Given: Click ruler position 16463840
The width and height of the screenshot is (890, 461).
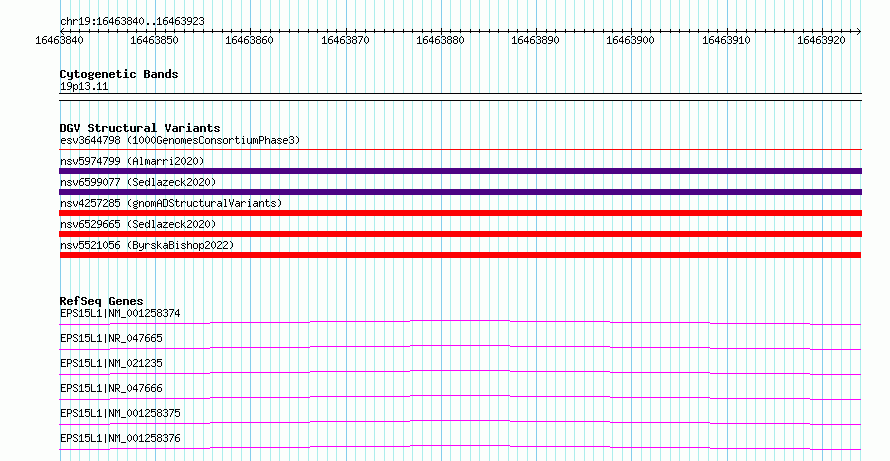Looking at the screenshot, I should 59,40.
